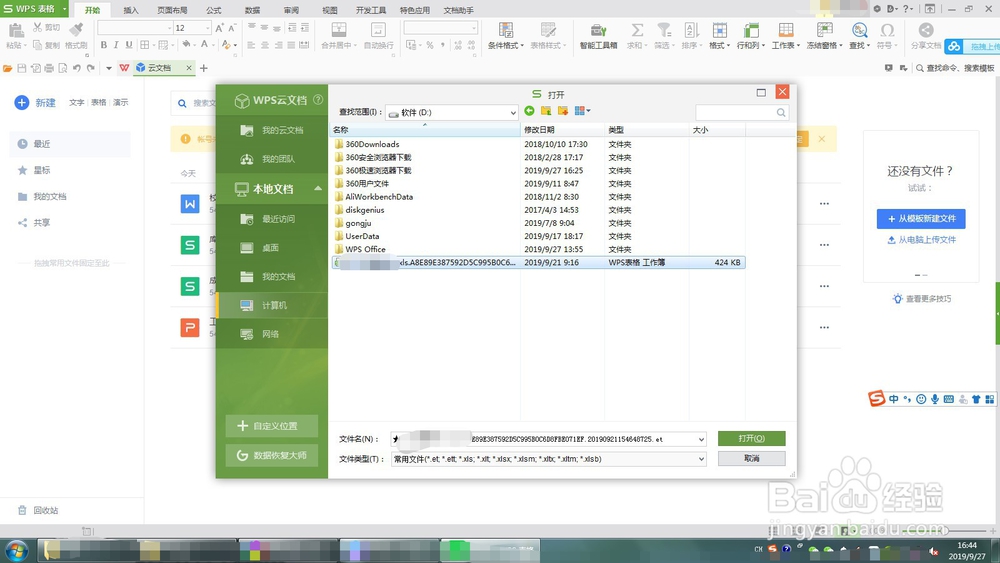
Task: Open the WPS 表格 application menu
Action: (x=34, y=9)
